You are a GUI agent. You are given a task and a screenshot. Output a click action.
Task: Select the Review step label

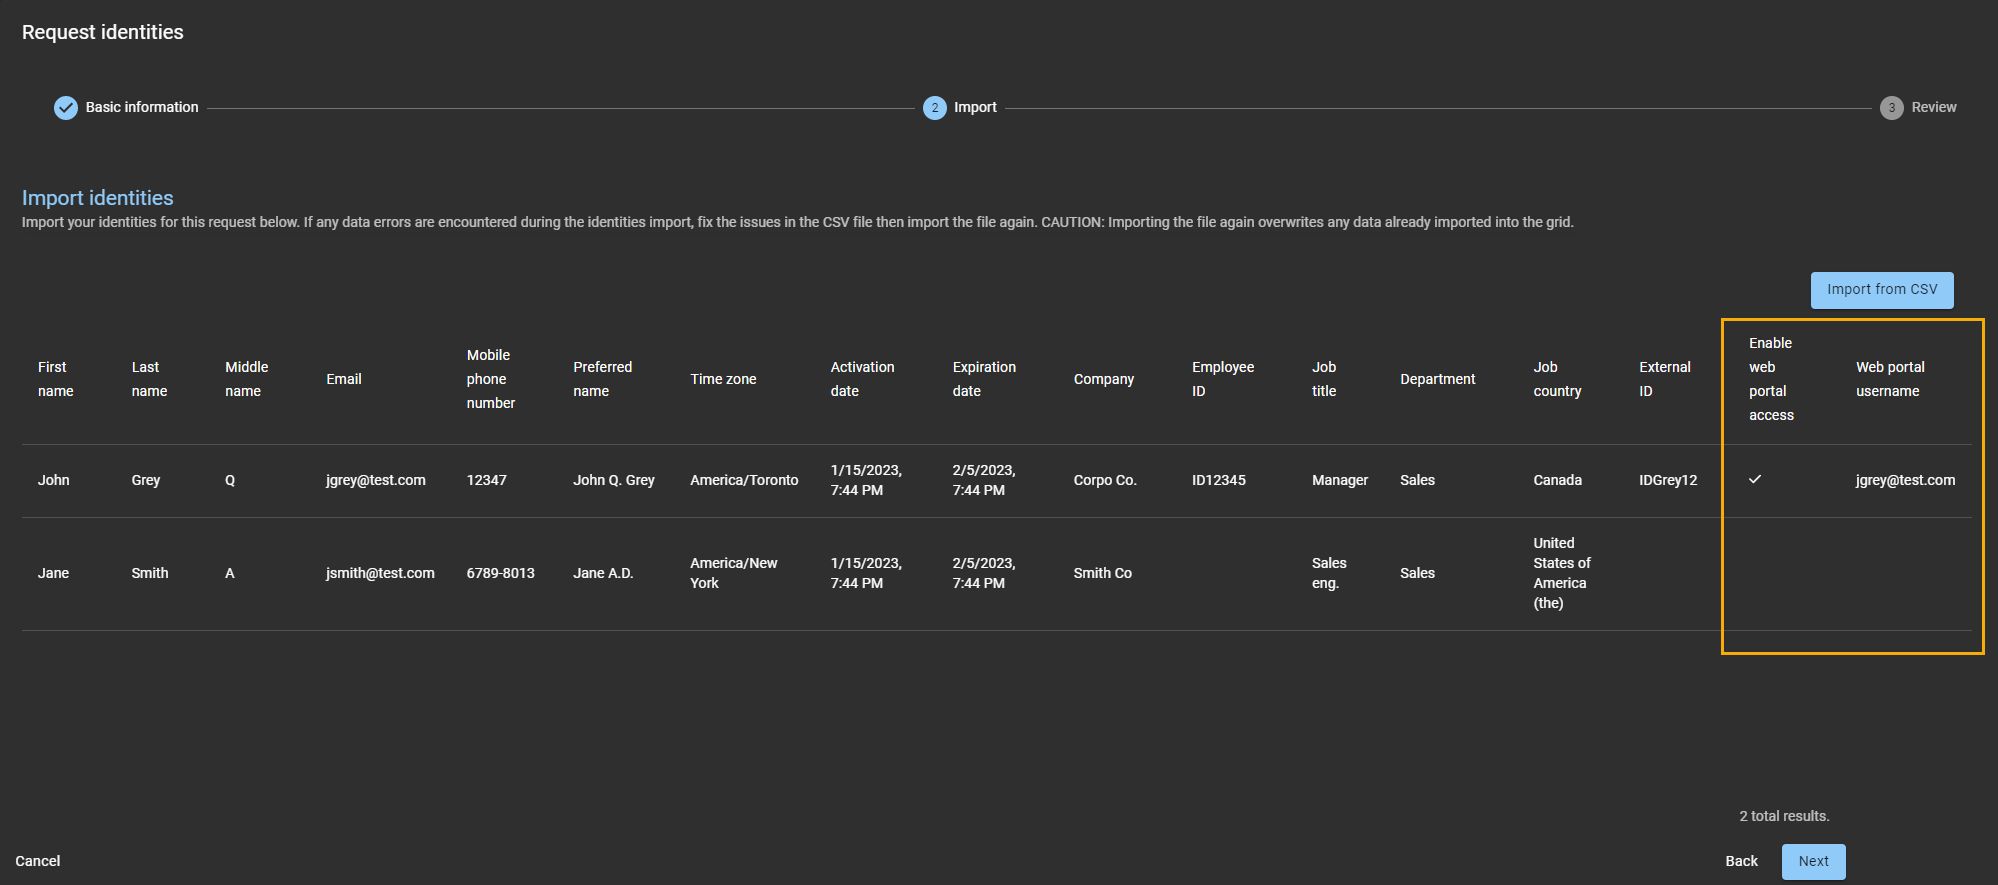coord(1934,107)
